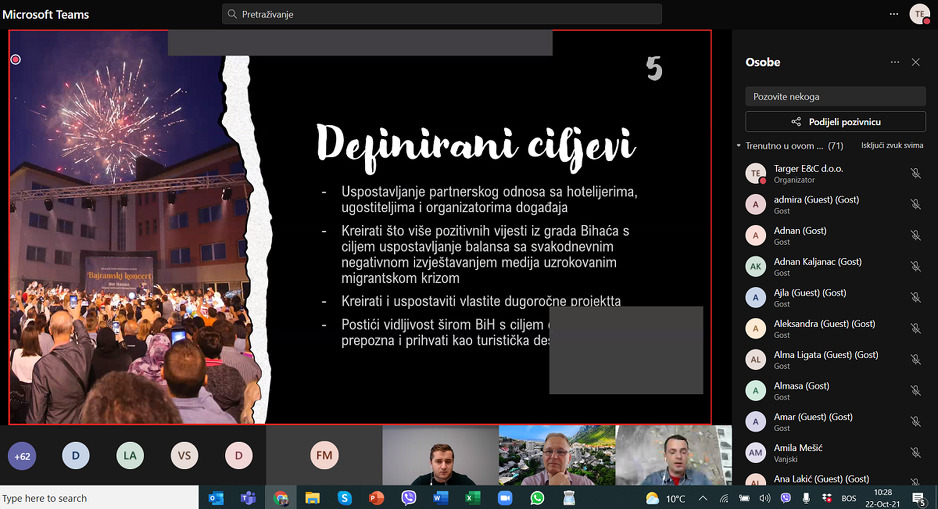Screen dimensions: 938x509
Task: Close the Osobe participants panel
Action: [x=916, y=62]
